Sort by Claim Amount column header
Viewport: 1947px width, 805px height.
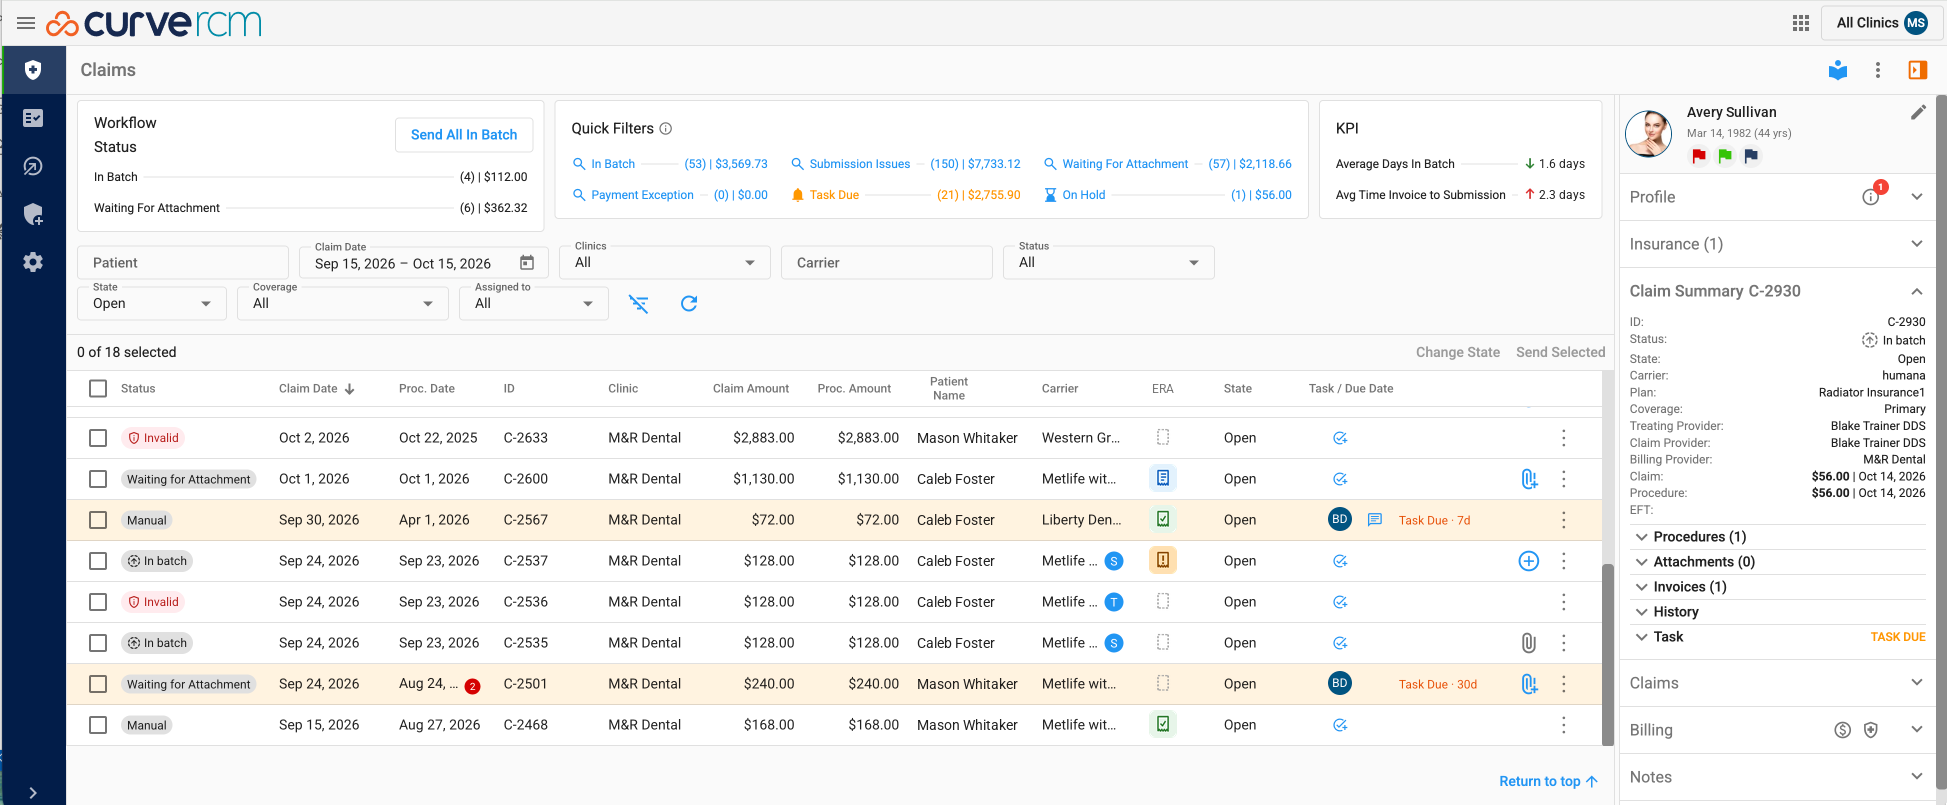751,389
